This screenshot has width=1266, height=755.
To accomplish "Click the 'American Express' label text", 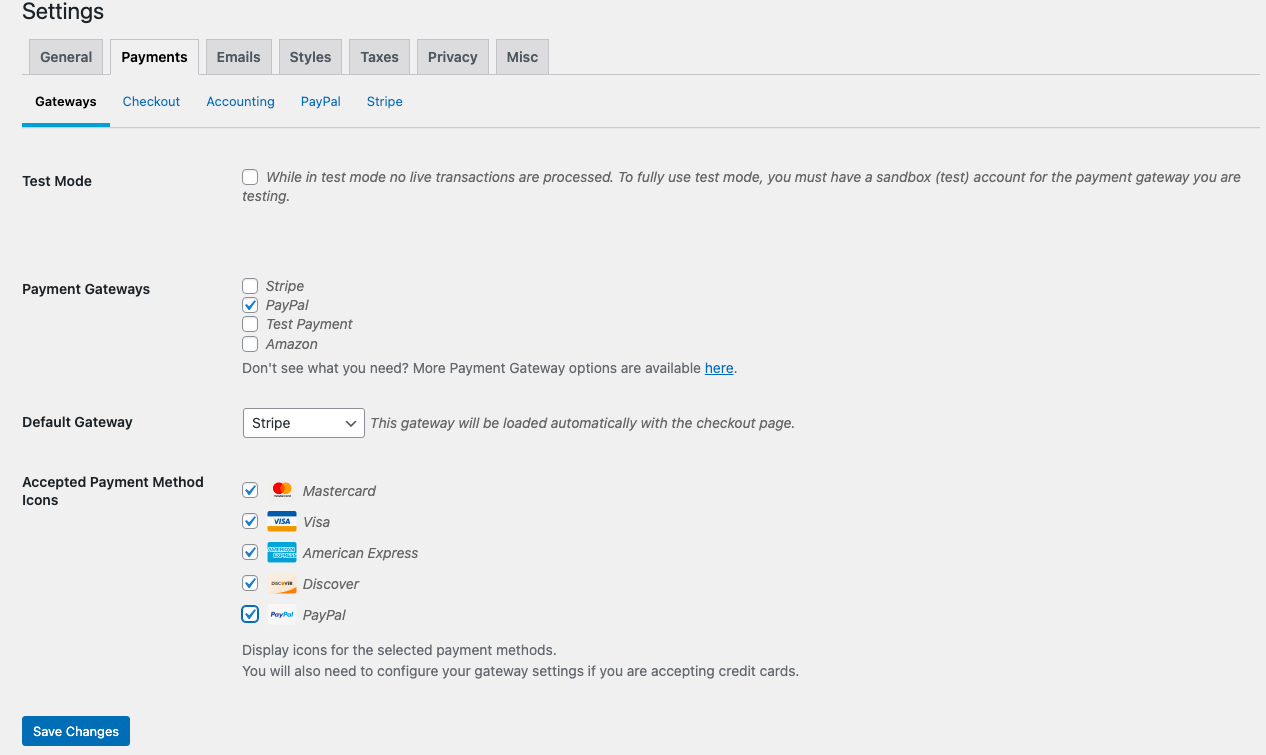I will [360, 553].
